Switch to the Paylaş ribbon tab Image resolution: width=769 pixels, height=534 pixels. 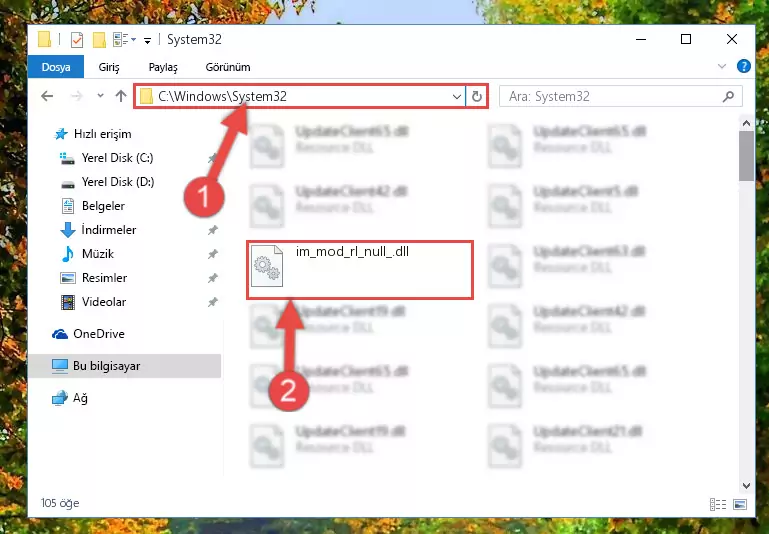pyautogui.click(x=163, y=67)
